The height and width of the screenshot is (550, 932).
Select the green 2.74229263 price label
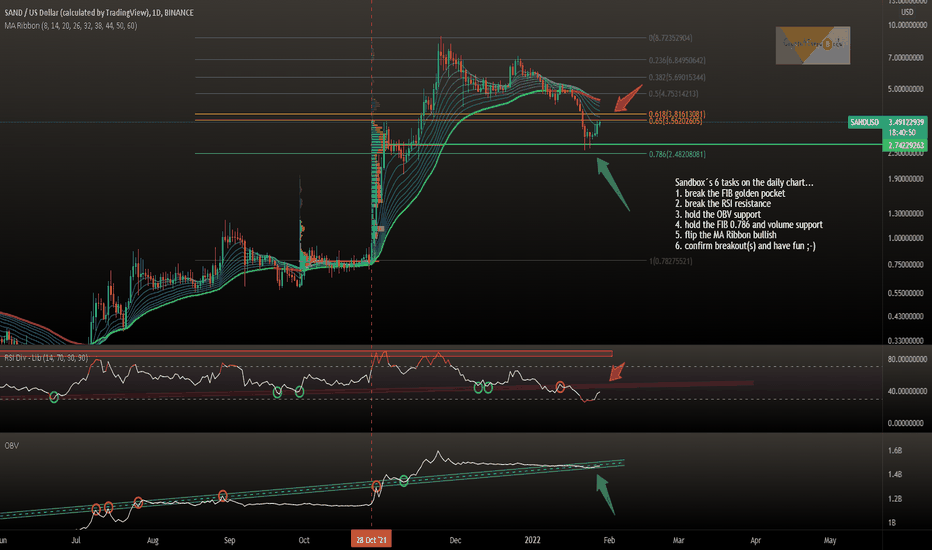point(906,144)
